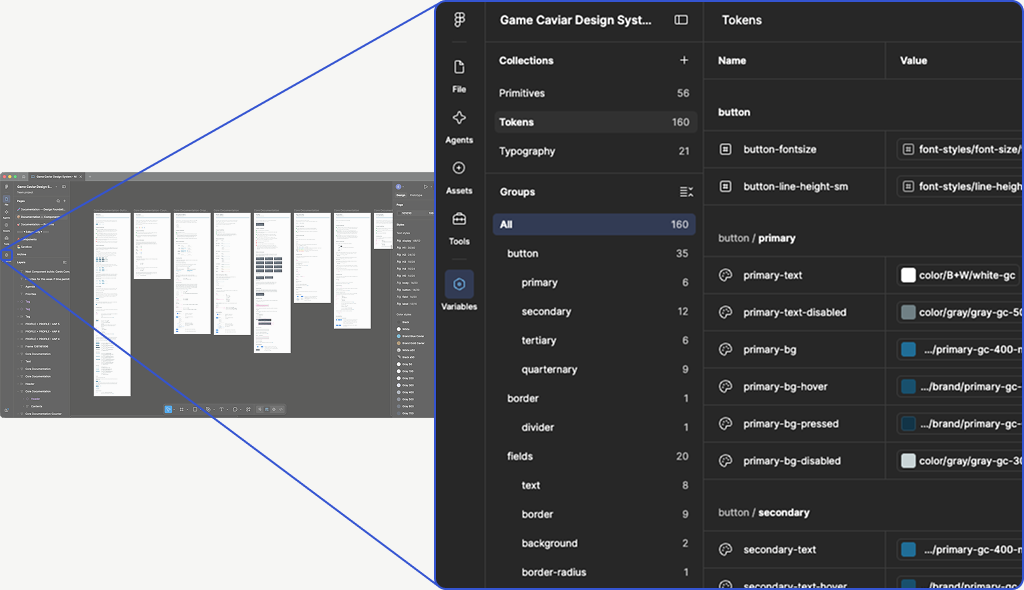Click the alias icon in button-fontsize value chip
The height and width of the screenshot is (590, 1024).
(908, 149)
